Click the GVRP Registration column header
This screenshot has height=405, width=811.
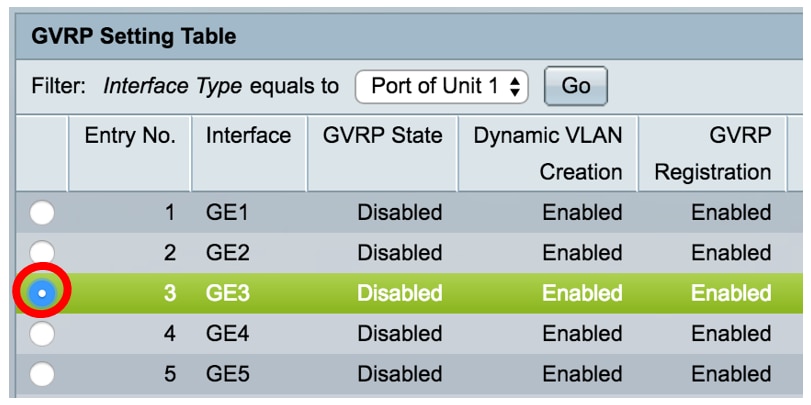pos(712,153)
